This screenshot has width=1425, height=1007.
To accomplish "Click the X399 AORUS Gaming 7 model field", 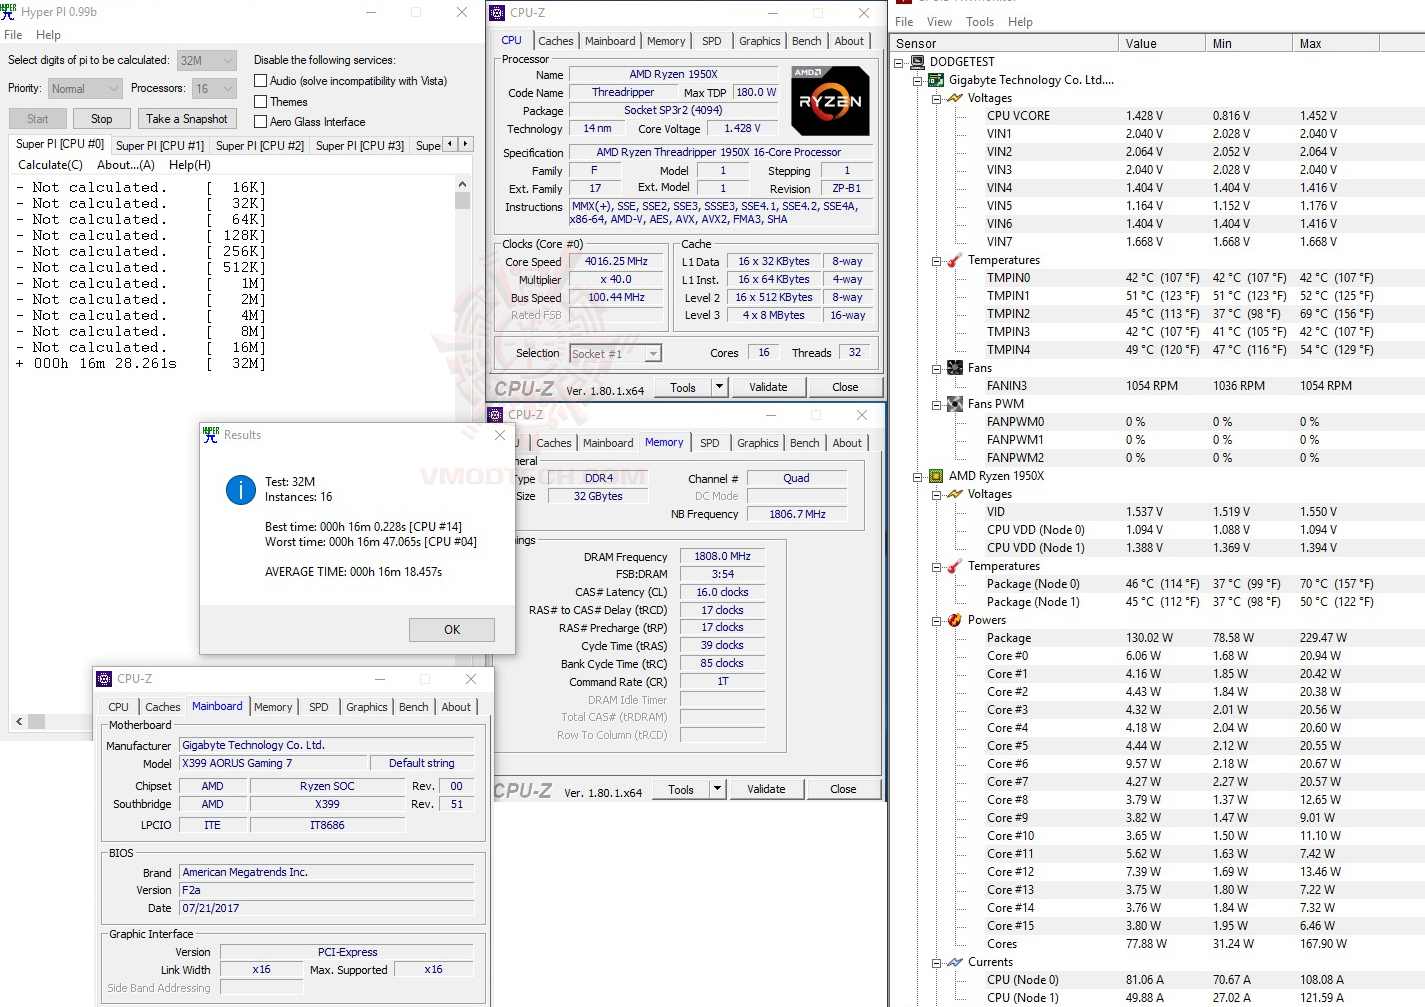I will (274, 763).
